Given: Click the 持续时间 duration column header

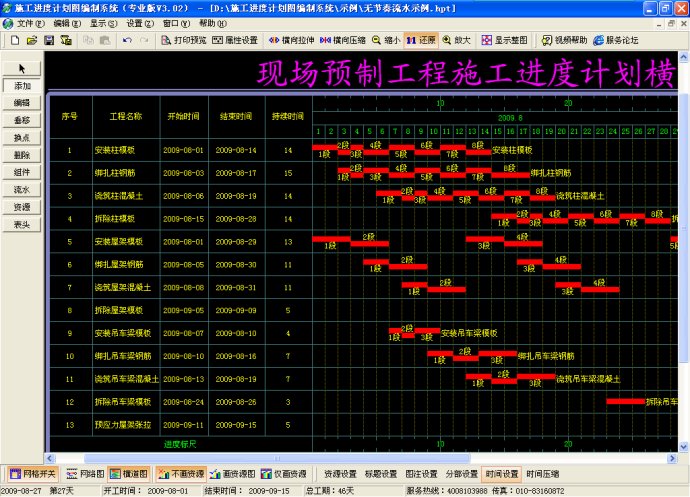Looking at the screenshot, I should click(288, 116).
